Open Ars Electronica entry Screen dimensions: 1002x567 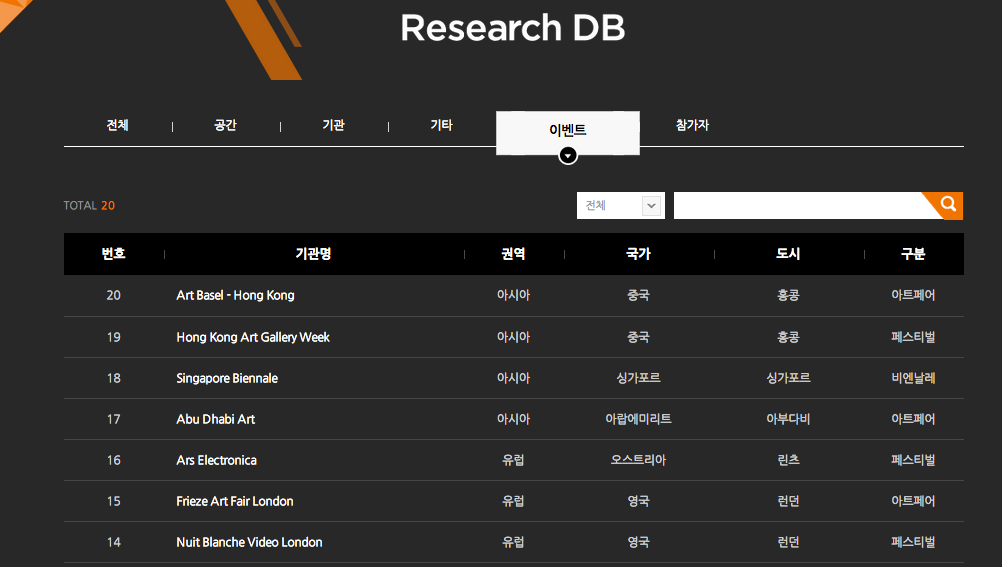[x=217, y=460]
